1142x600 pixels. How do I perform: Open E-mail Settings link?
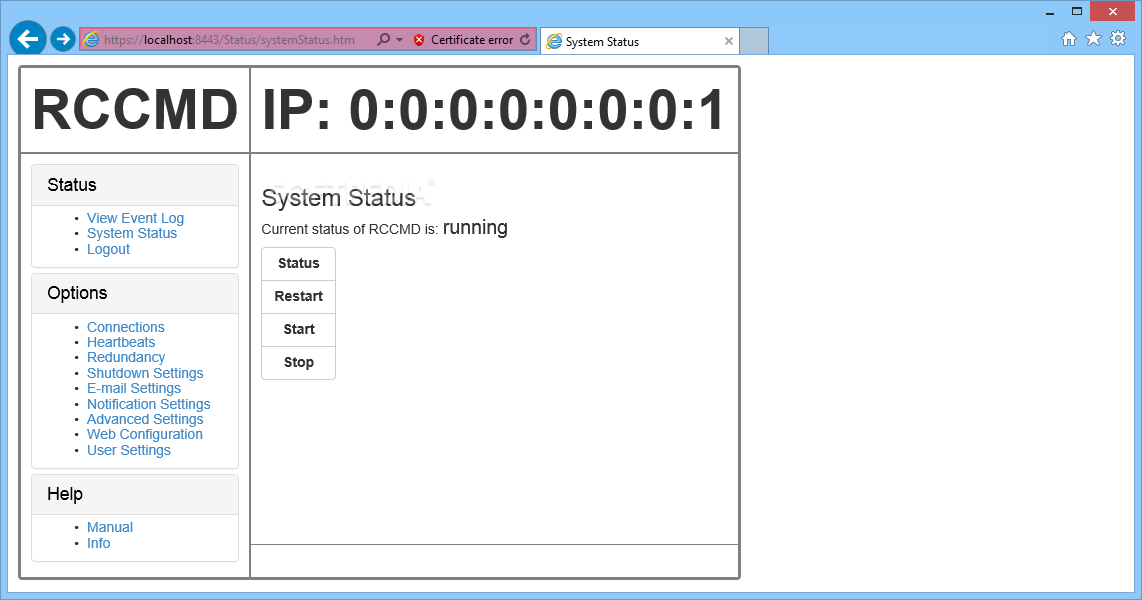[x=134, y=388]
